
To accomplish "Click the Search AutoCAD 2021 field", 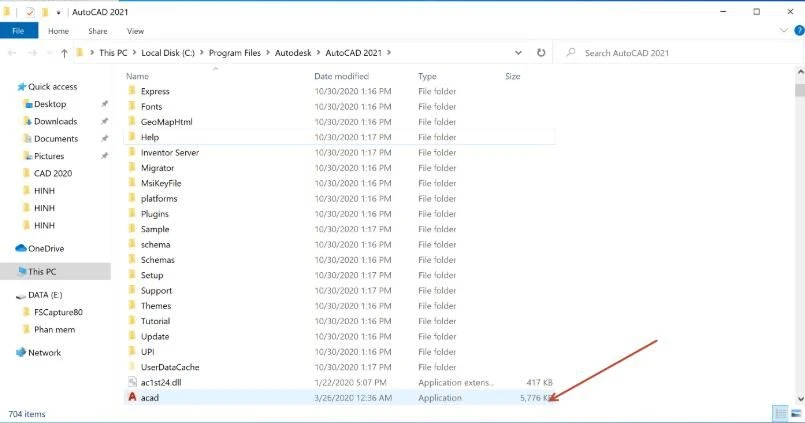I will coord(680,52).
